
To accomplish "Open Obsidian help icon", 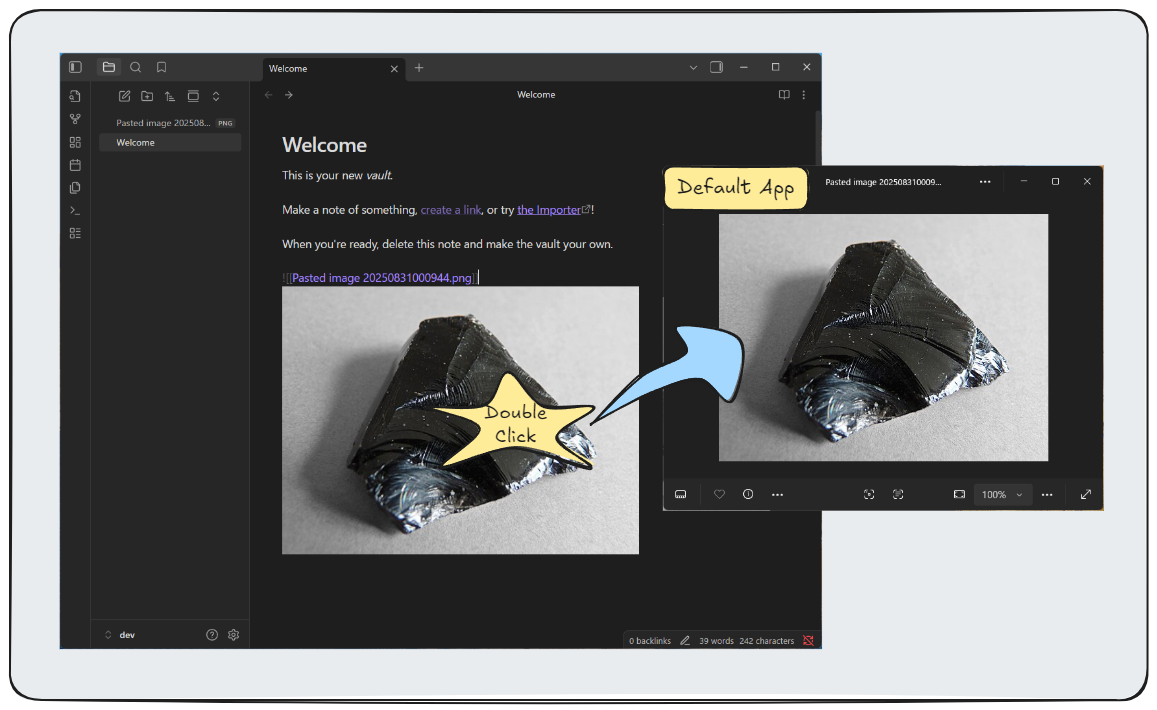I will [212, 635].
